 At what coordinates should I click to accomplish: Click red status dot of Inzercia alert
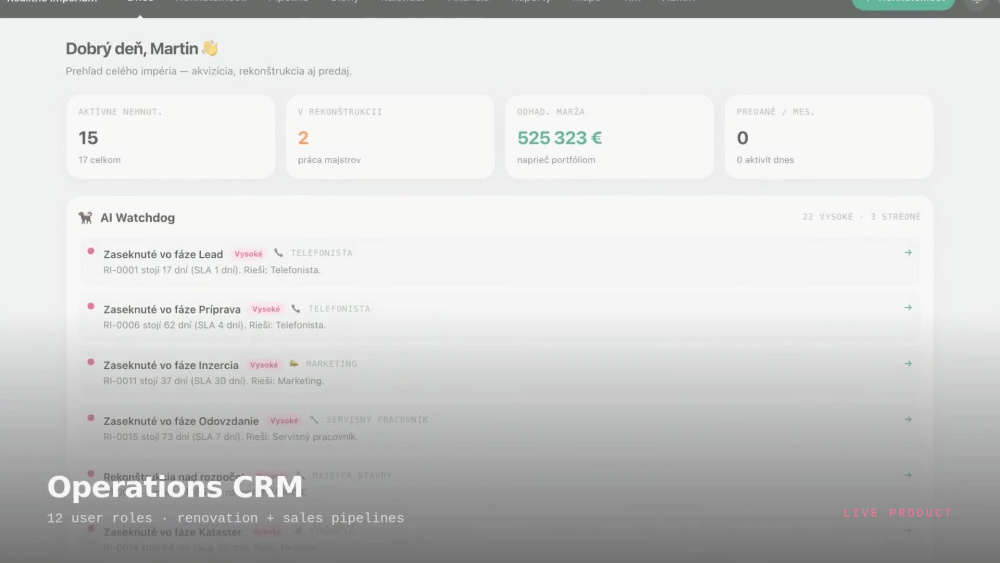coord(91,362)
